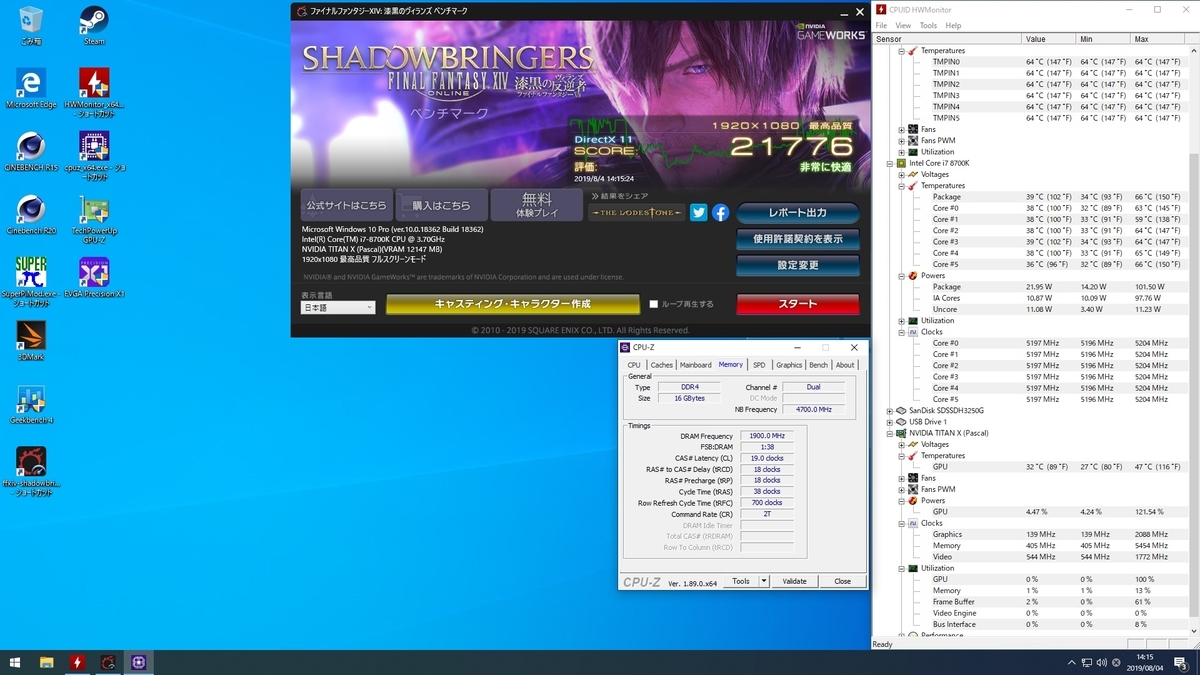Expand the SanDisk SDSSDH3250G node
1200x675 pixels.
889,410
